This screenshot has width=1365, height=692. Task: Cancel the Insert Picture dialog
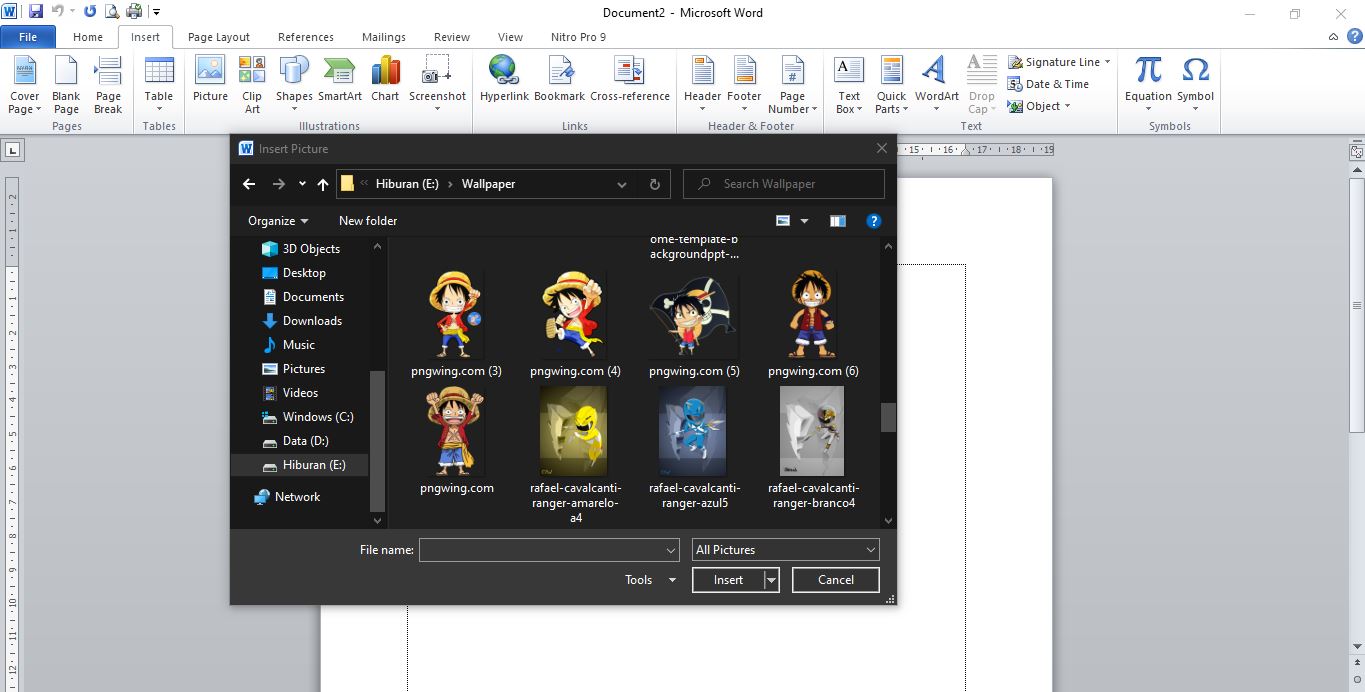click(x=835, y=579)
